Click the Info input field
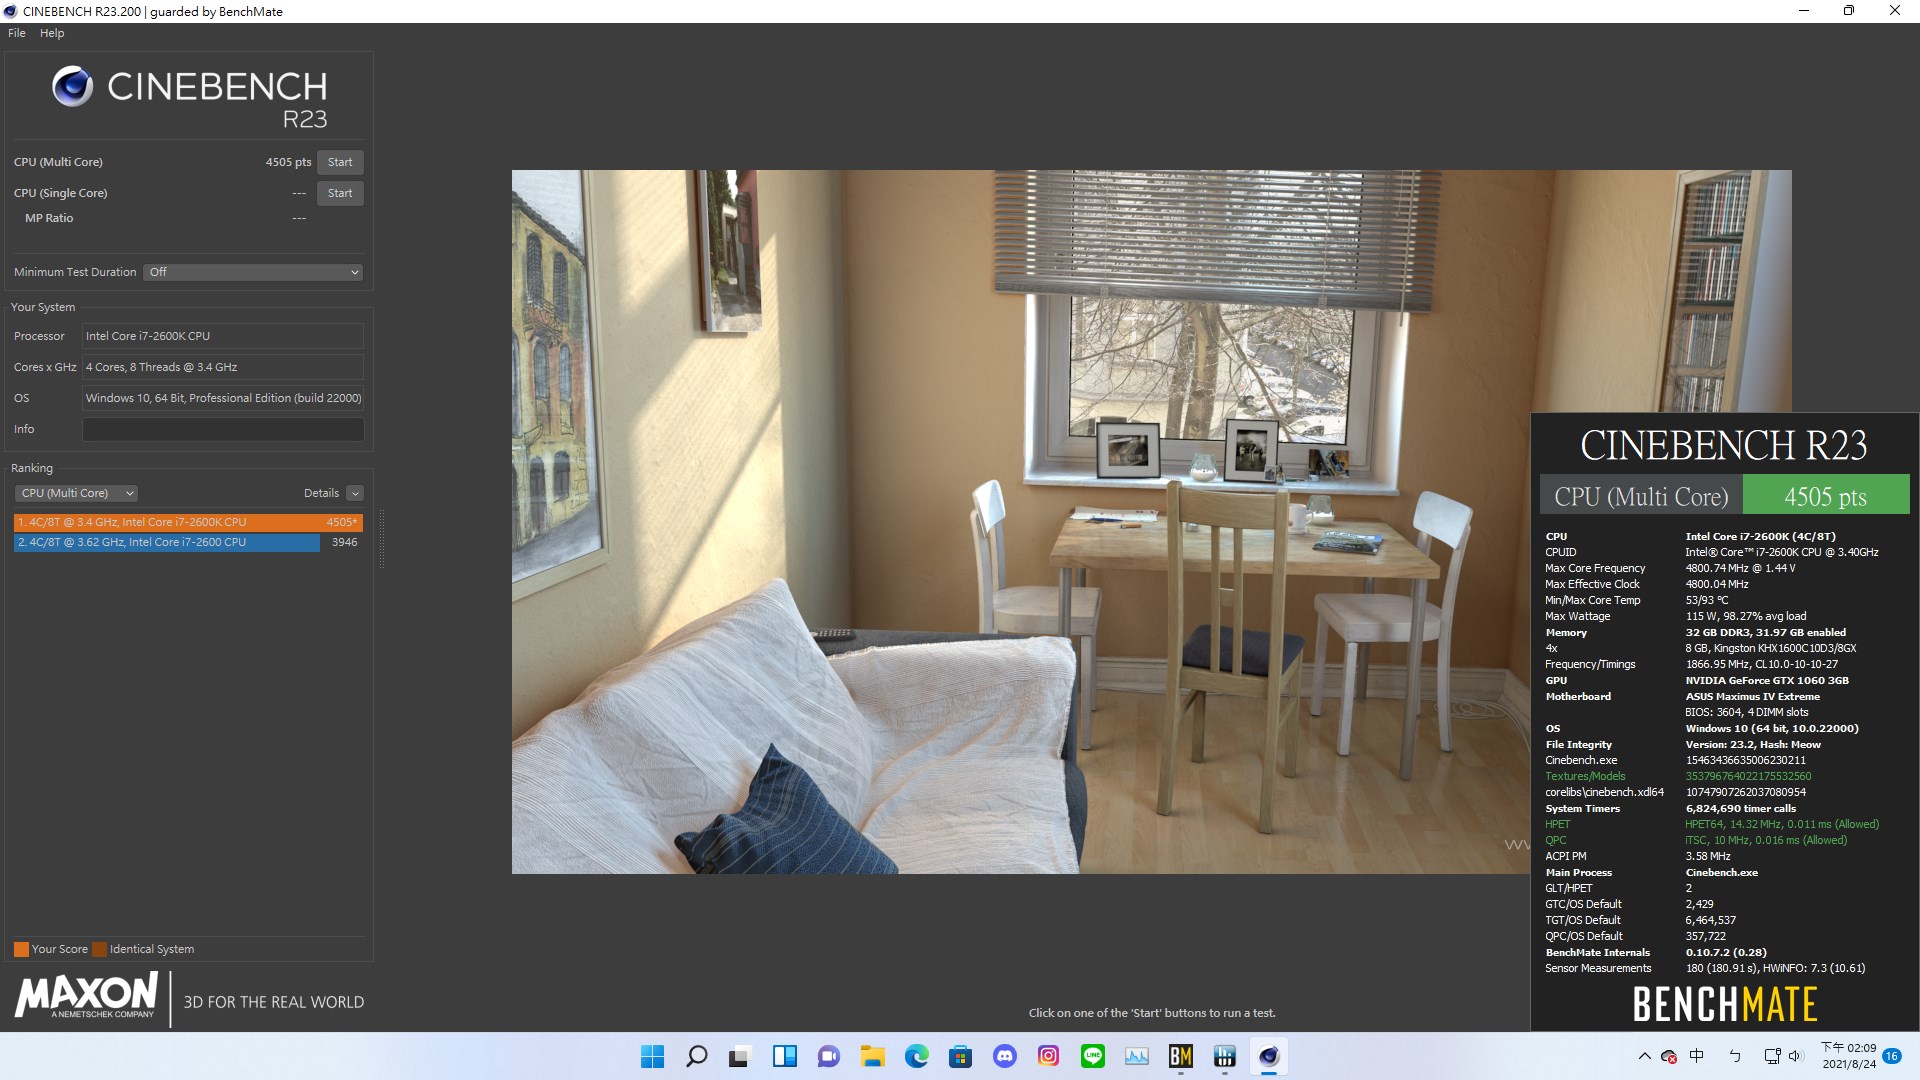The width and height of the screenshot is (1920, 1080). (223, 429)
